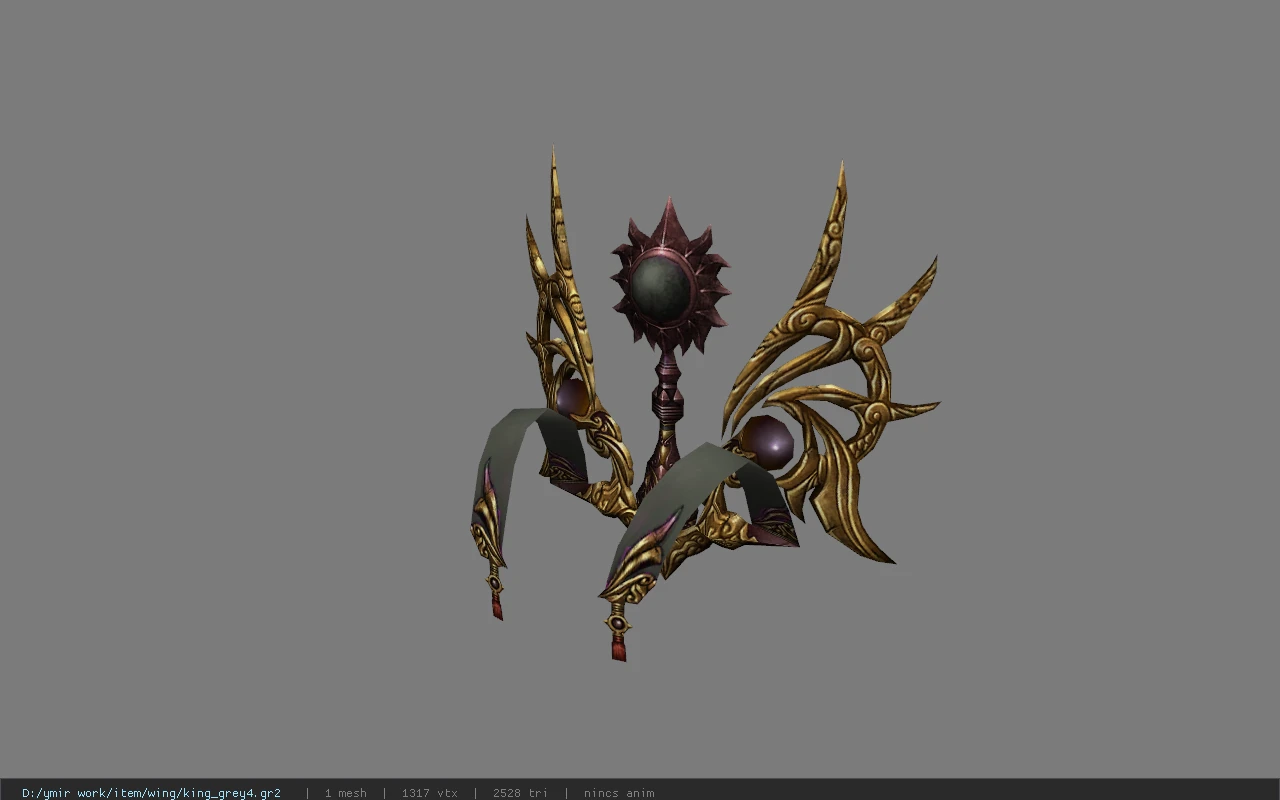Click the file path king_grey4.gr2
The width and height of the screenshot is (1280, 800).
[151, 793]
